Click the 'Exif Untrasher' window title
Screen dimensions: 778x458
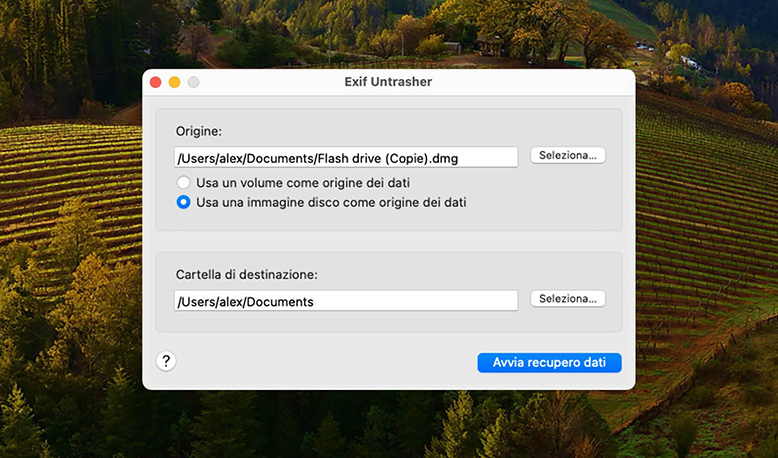pyautogui.click(x=388, y=82)
